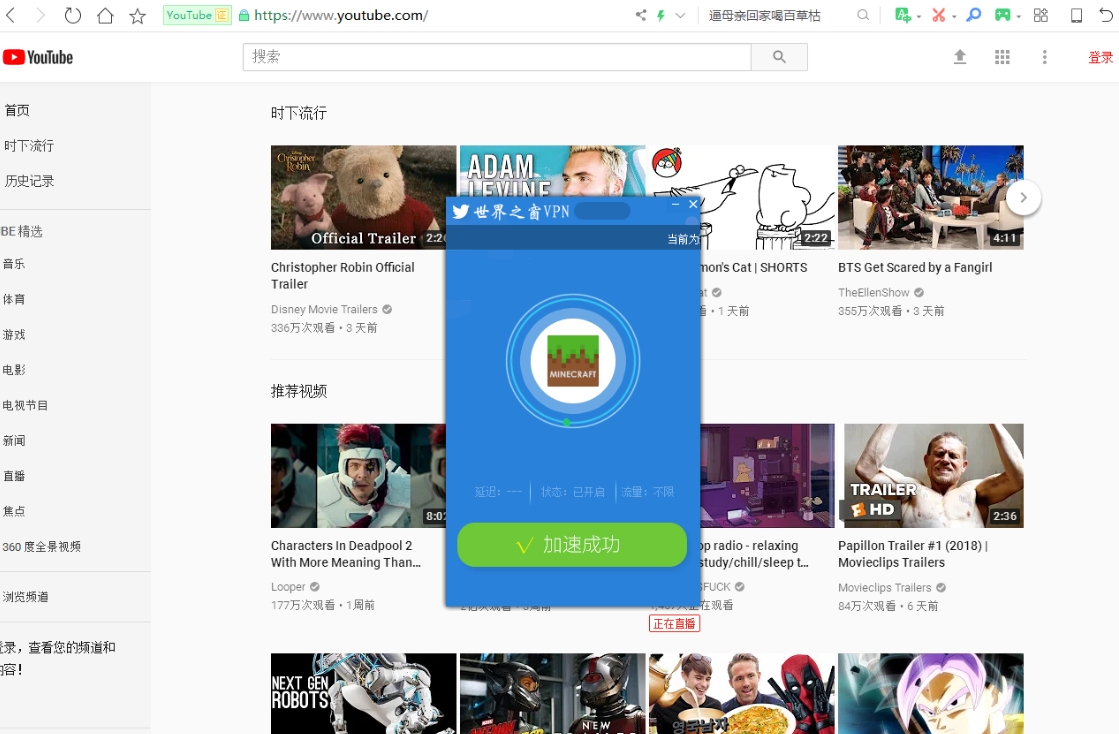Open 音乐 category in sidebar
The image size is (1119, 734).
14,264
